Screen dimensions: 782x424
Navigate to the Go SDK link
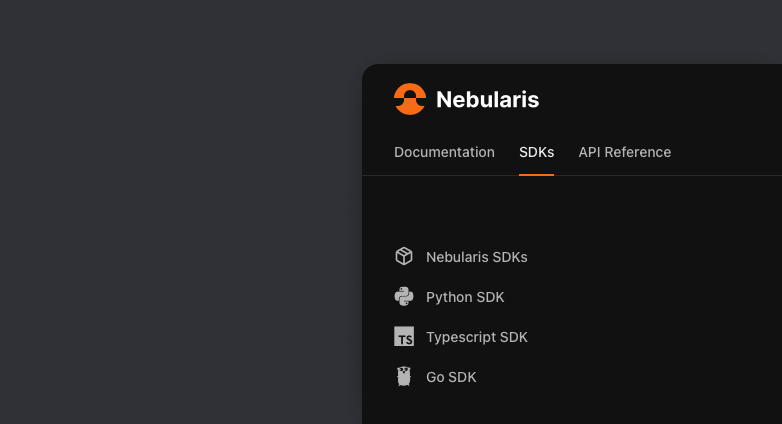click(x=451, y=377)
